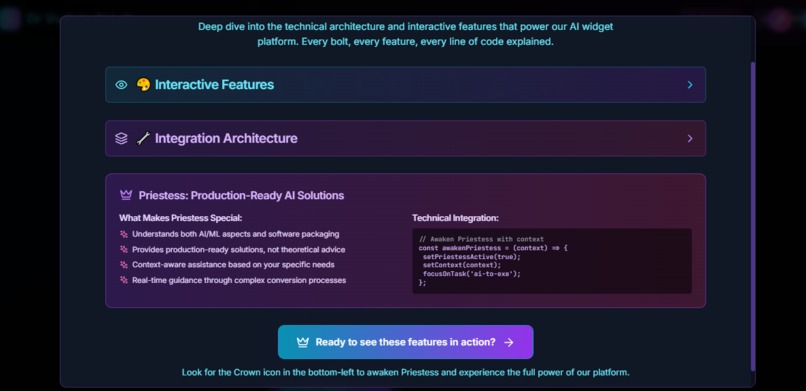
Task: Expand the Integration Architecture chevron arrow
Action: pyautogui.click(x=690, y=138)
